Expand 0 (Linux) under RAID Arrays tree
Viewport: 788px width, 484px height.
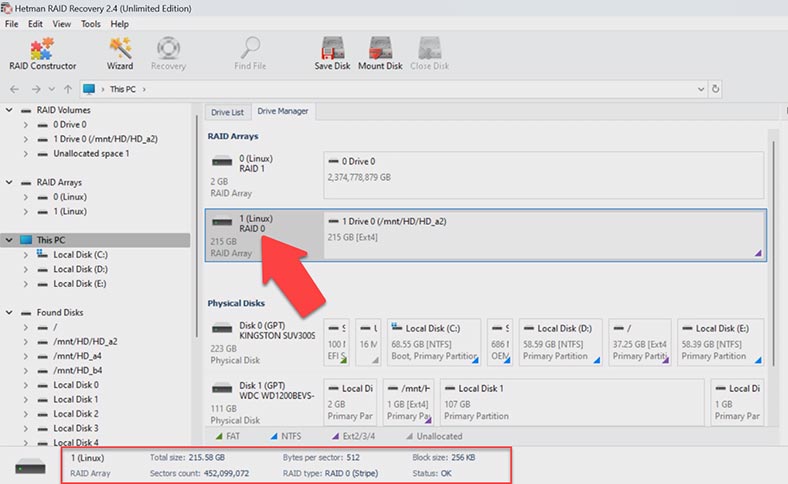tap(26, 197)
